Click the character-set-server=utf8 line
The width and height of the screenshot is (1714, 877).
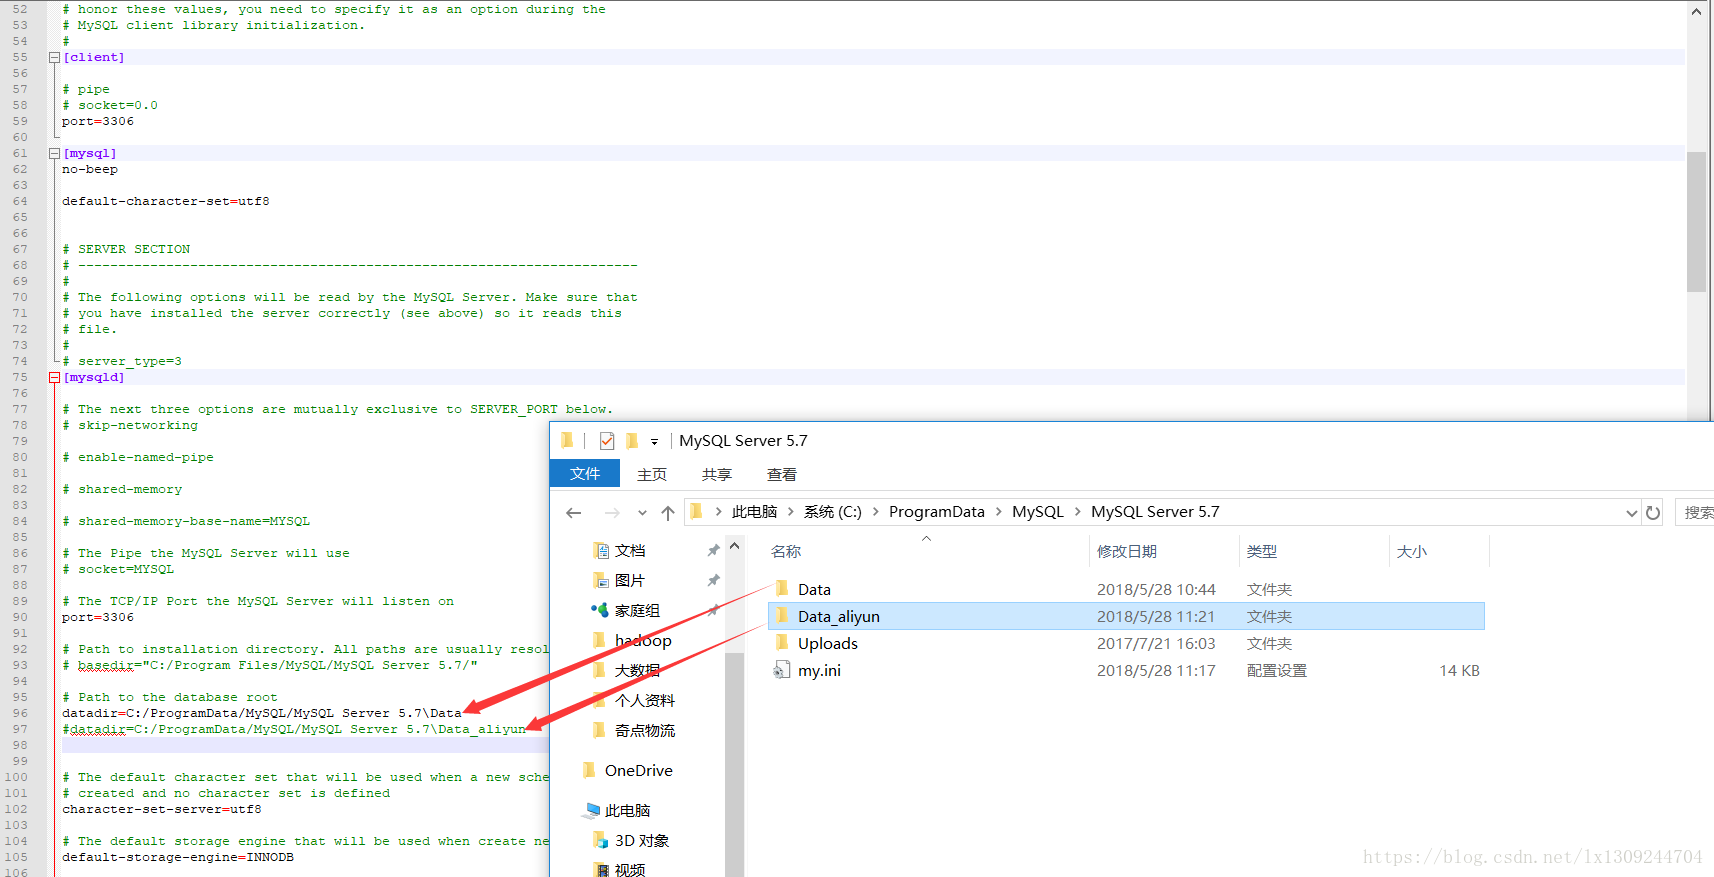tap(162, 809)
